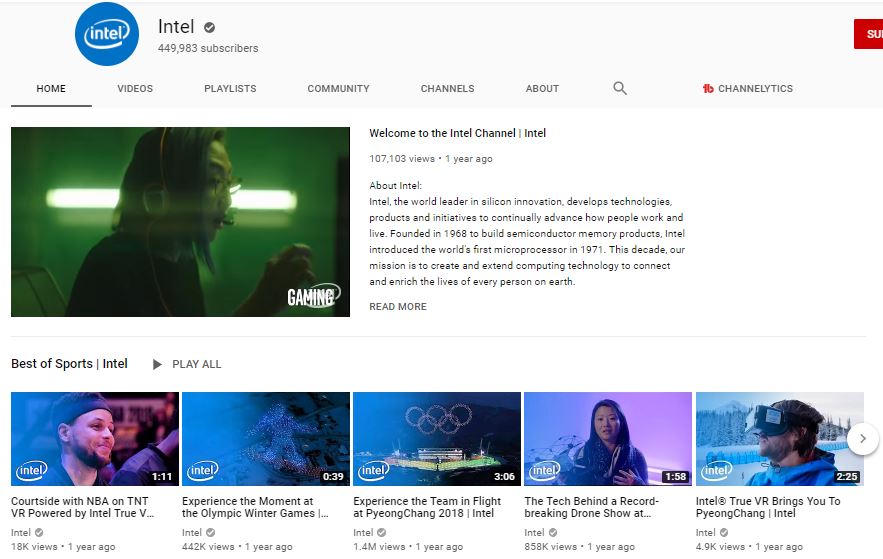
Task: Click the red Subscribe button
Action: (x=868, y=34)
